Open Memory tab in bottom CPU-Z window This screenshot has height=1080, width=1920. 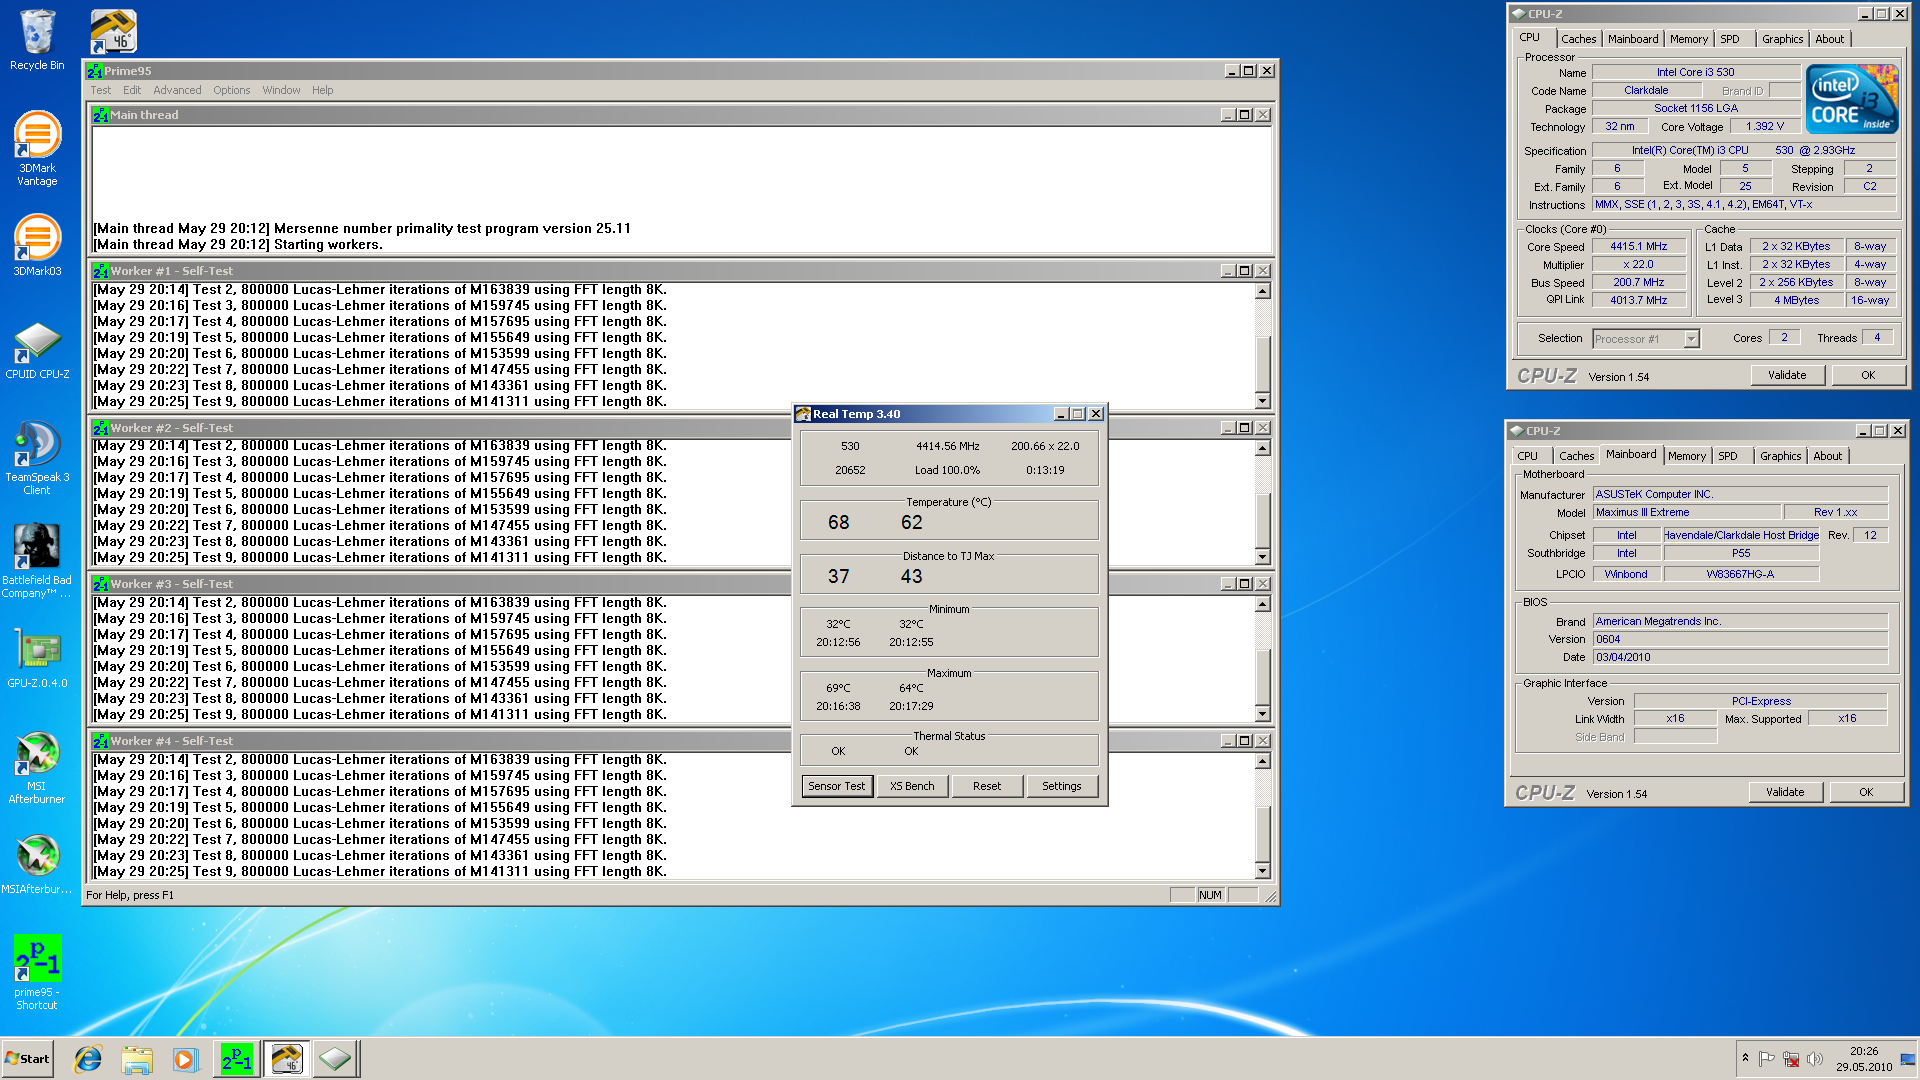click(x=1687, y=456)
